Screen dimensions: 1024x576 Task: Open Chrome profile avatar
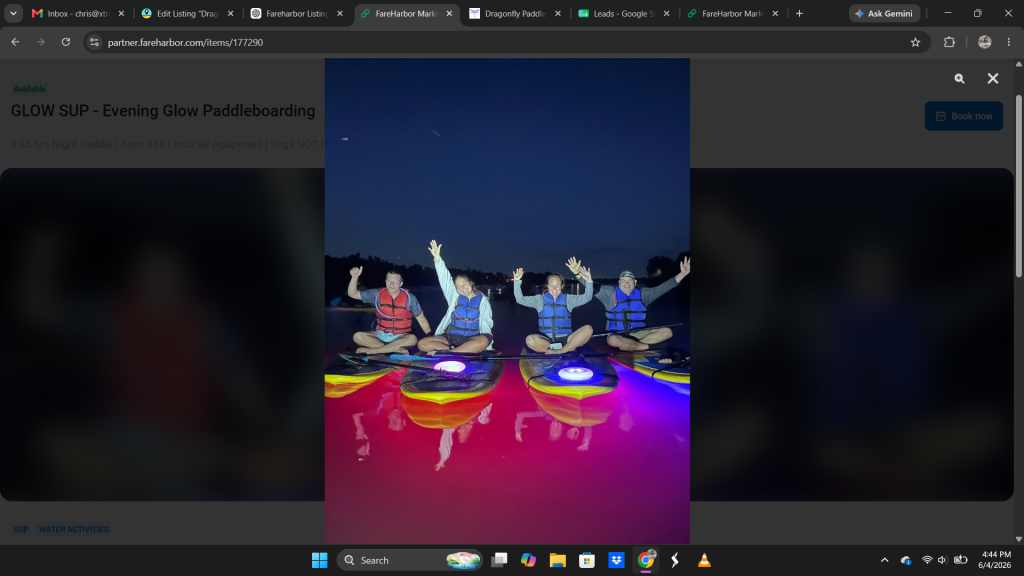985,42
